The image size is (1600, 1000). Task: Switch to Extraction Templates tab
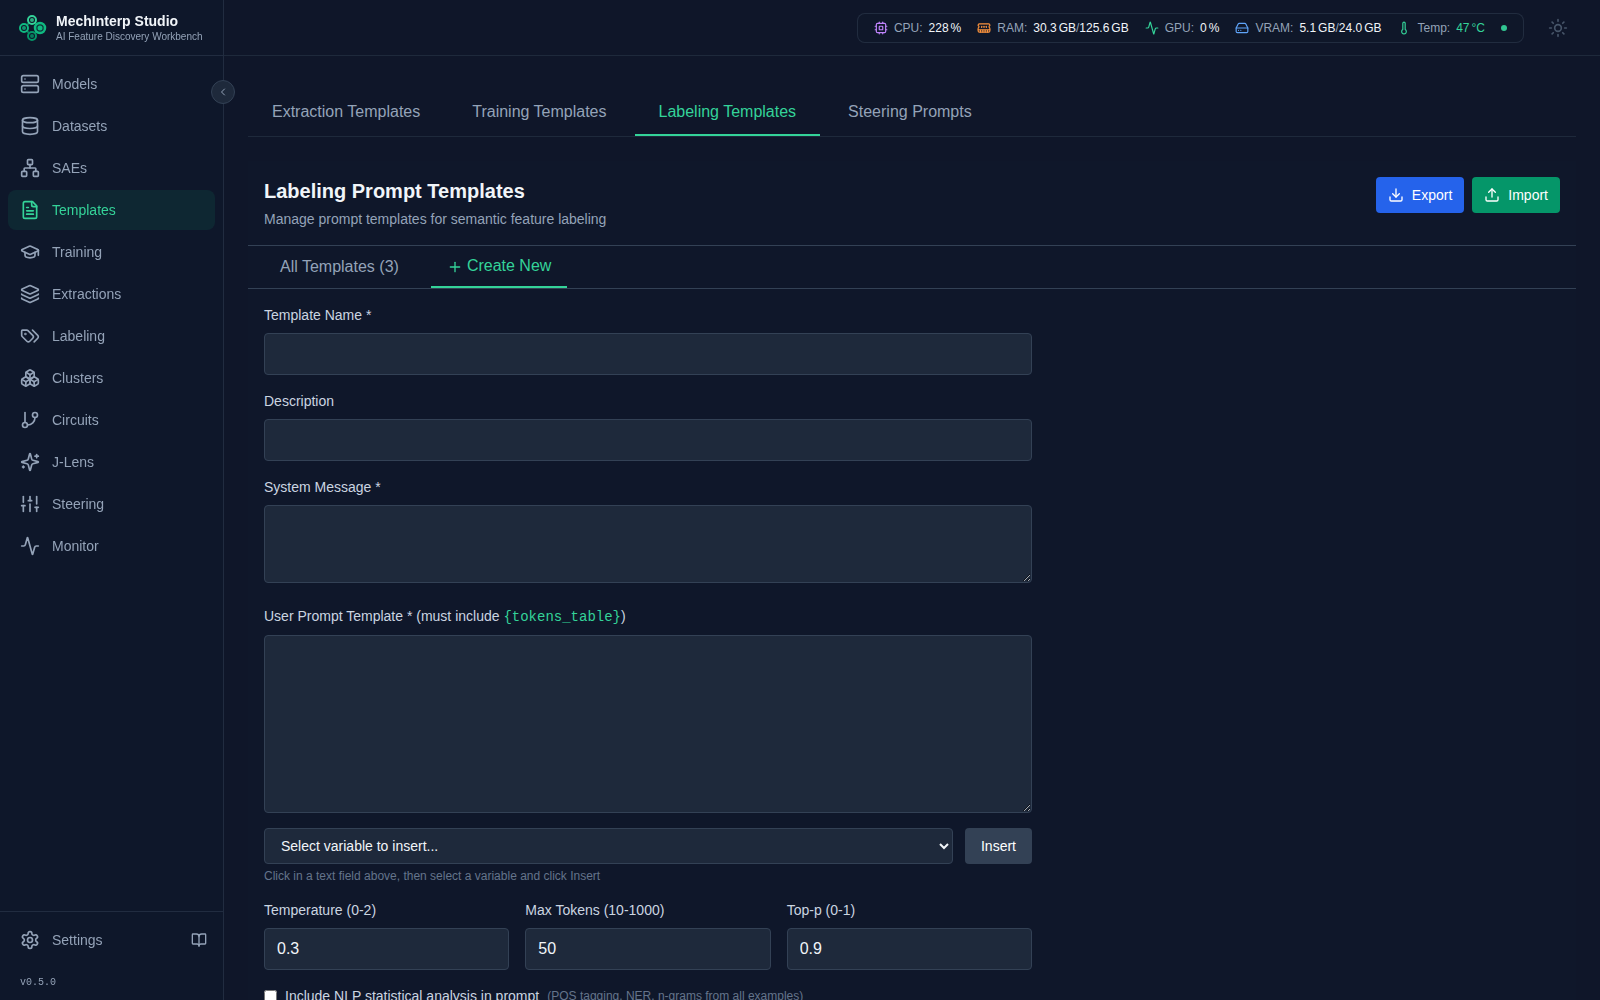(346, 112)
